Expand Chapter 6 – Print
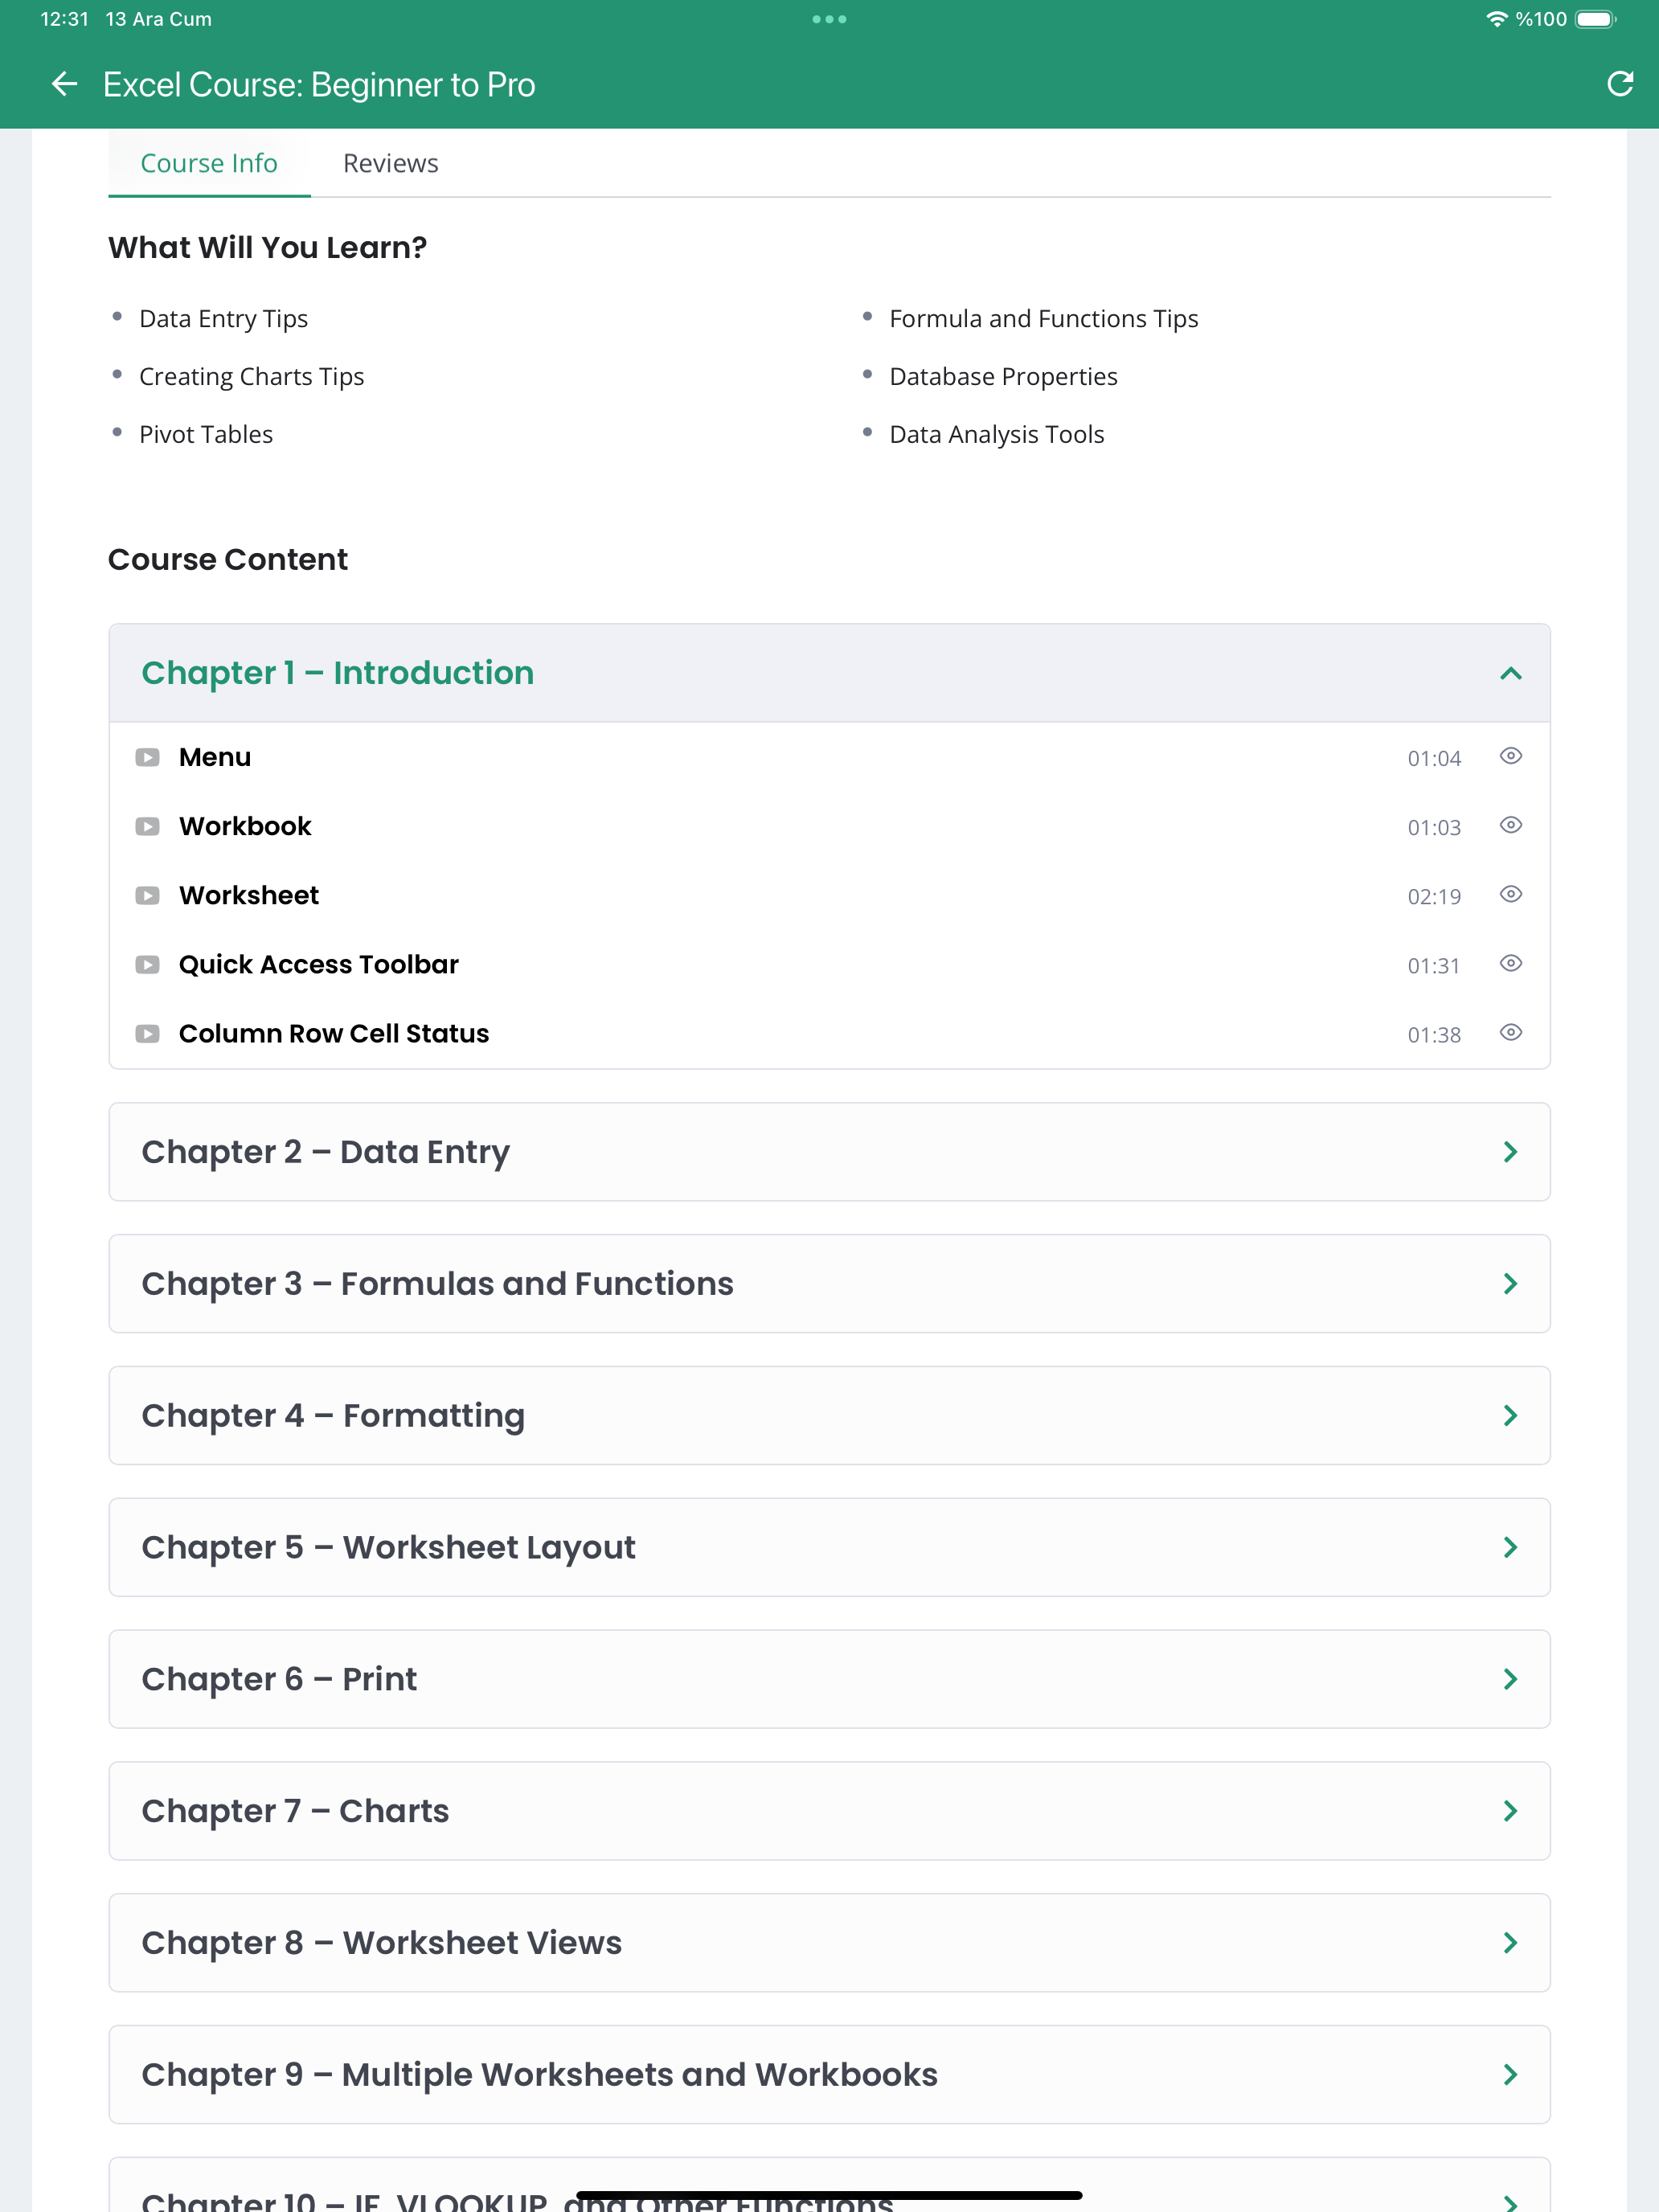This screenshot has height=2212, width=1659. [829, 1679]
